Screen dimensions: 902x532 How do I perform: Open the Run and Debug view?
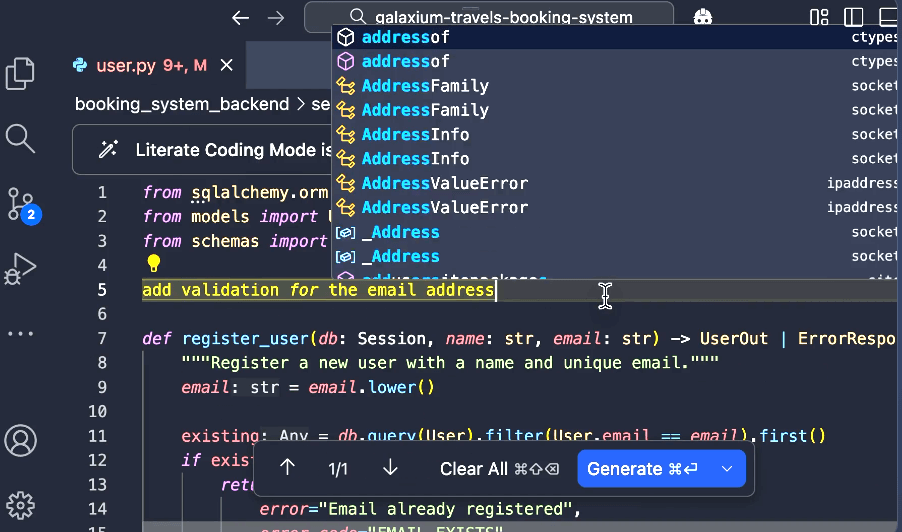pos(21,269)
